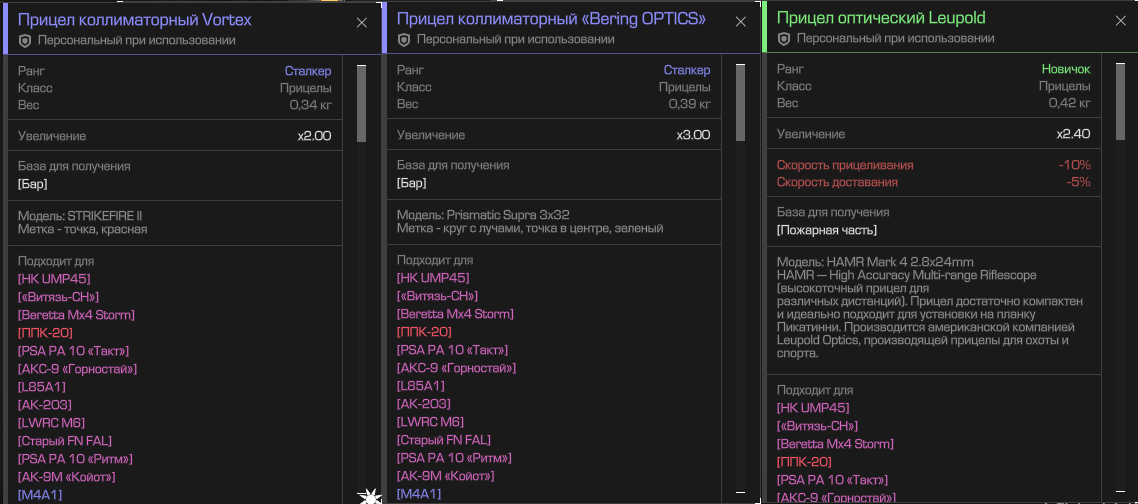Viewport: 1138px width, 504px height.
Task: Click shield icon in Leupold panel header
Action: pos(784,38)
